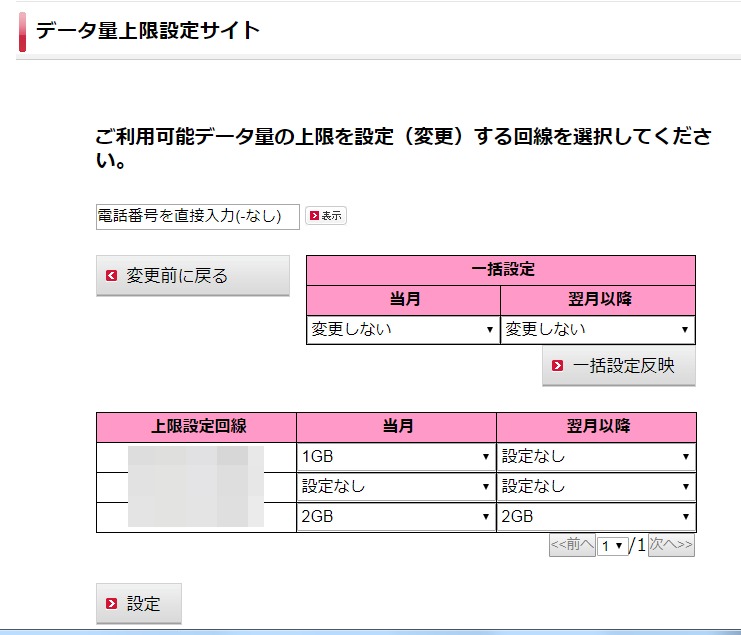The image size is (741, 635).
Task: Click the 設定 button at the bottom
Action: [138, 604]
